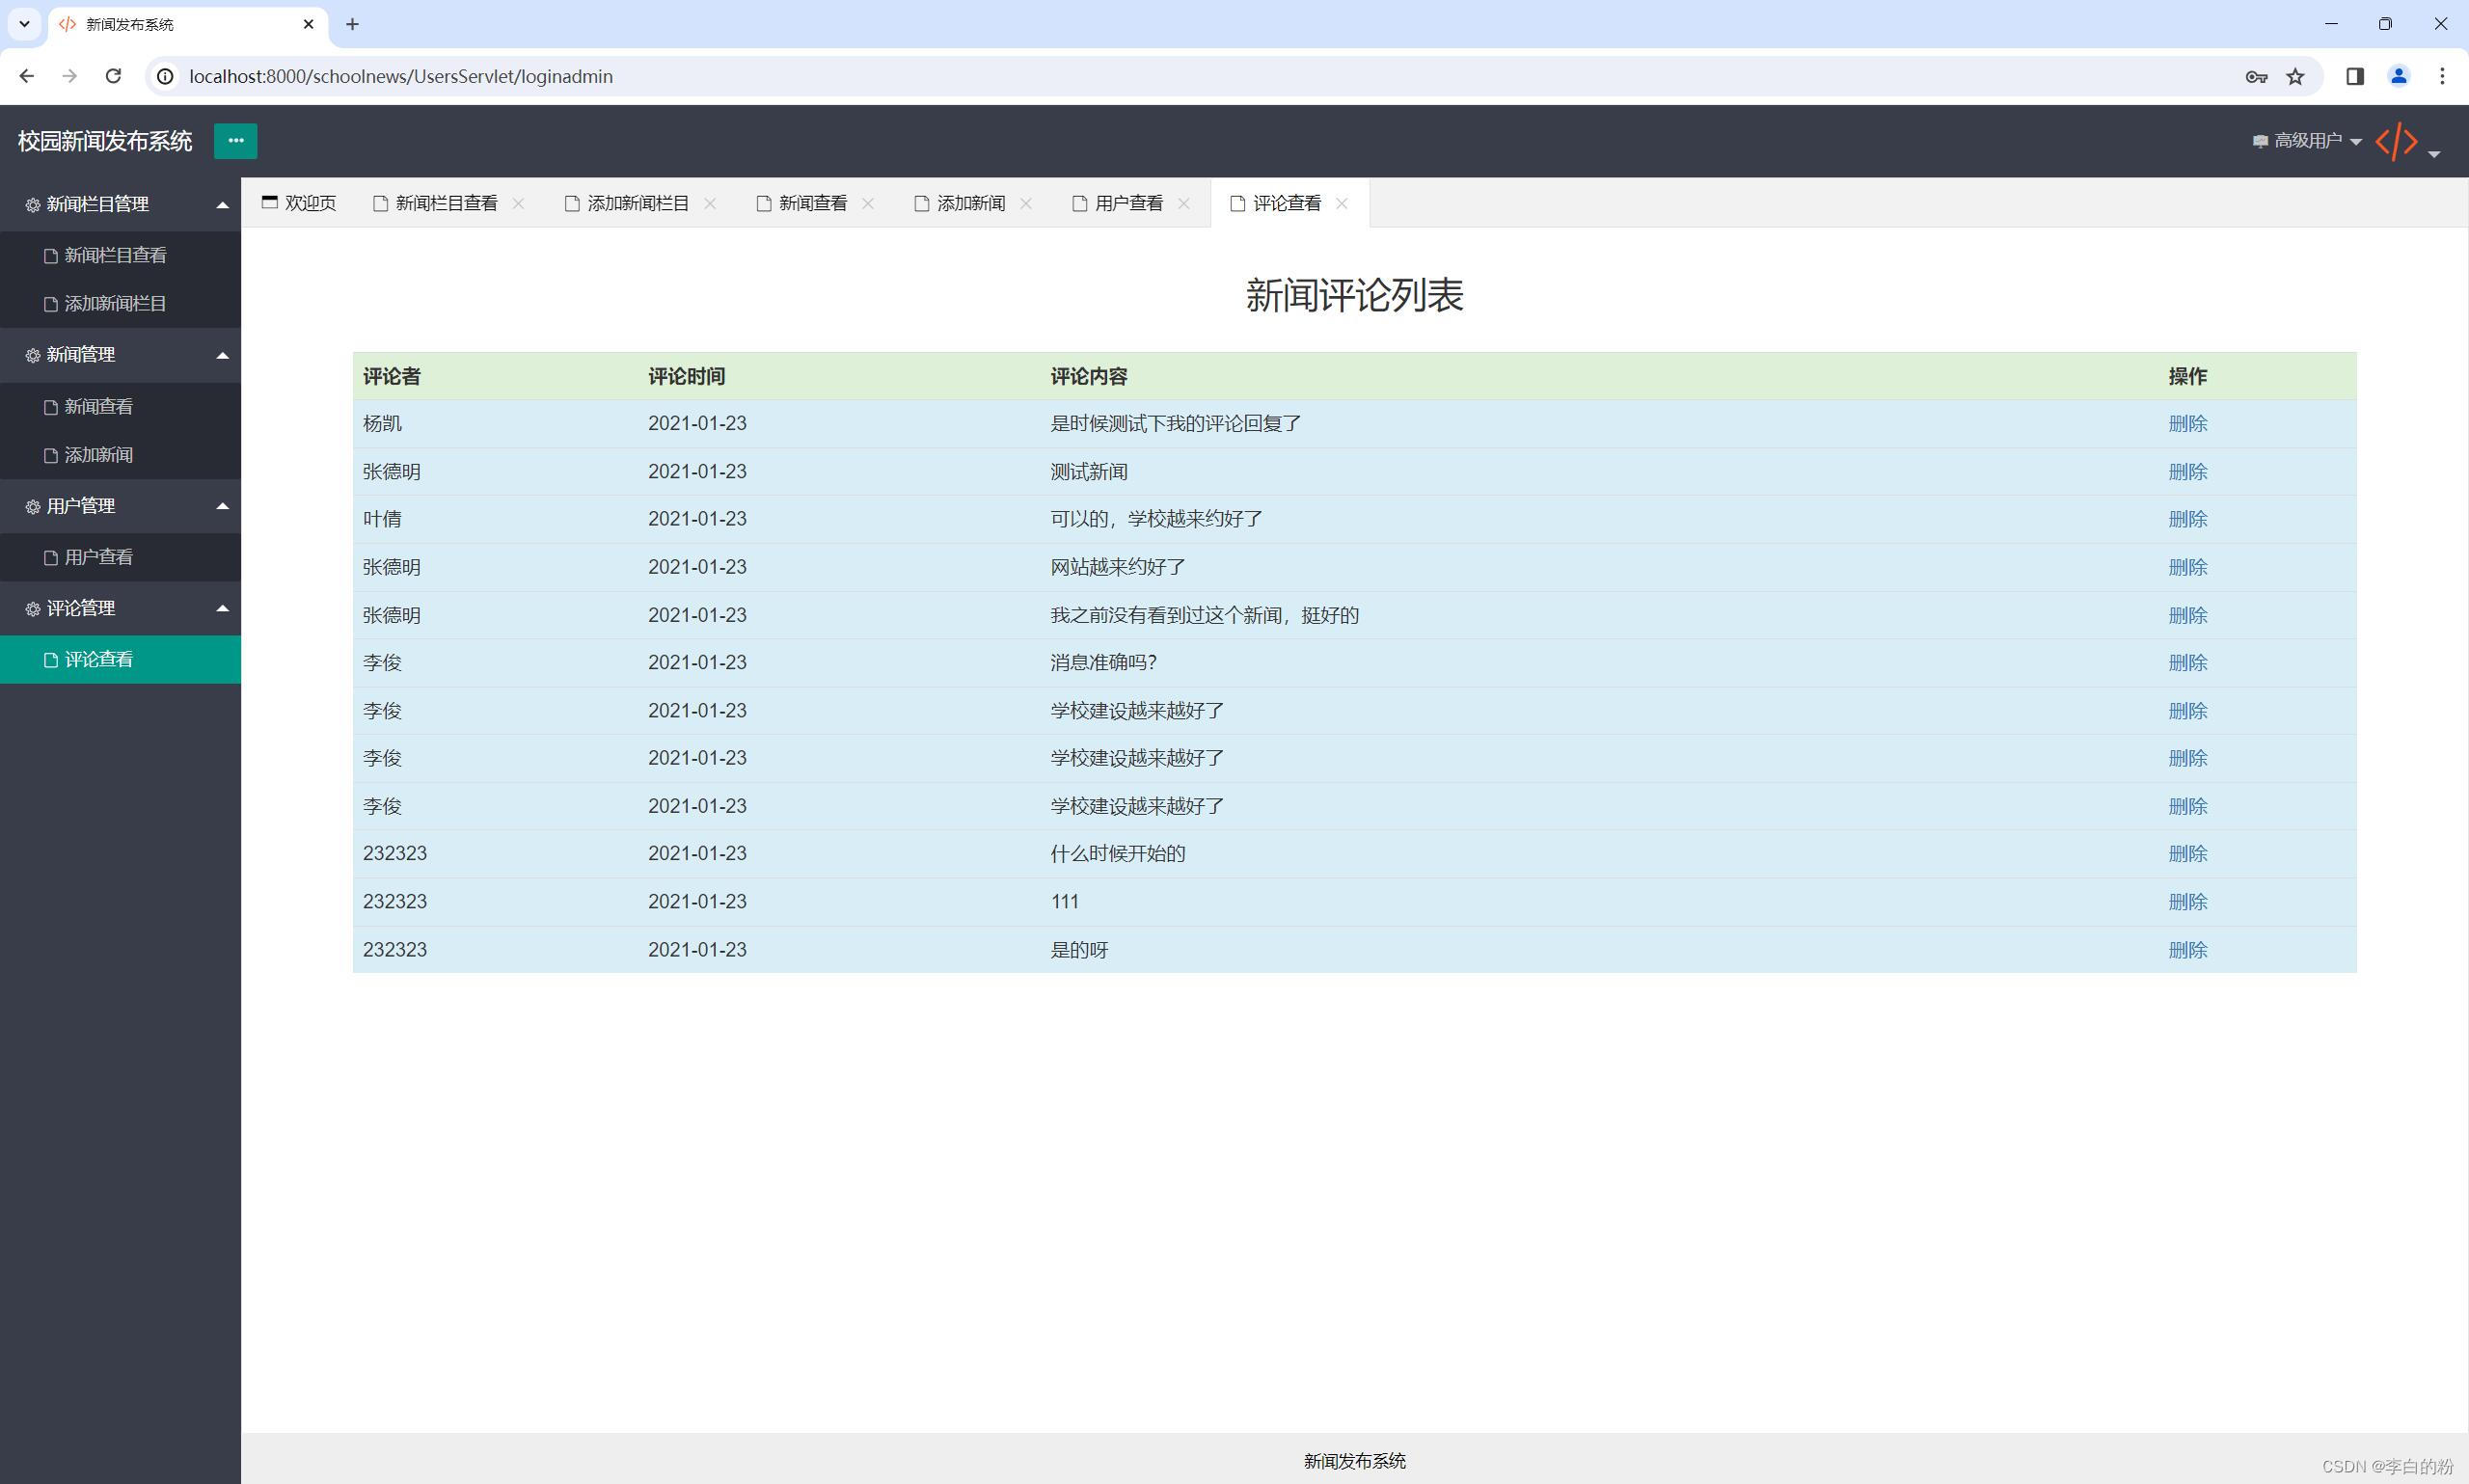Click the browser address bar URL
This screenshot has width=2469, height=1484.
point(400,76)
